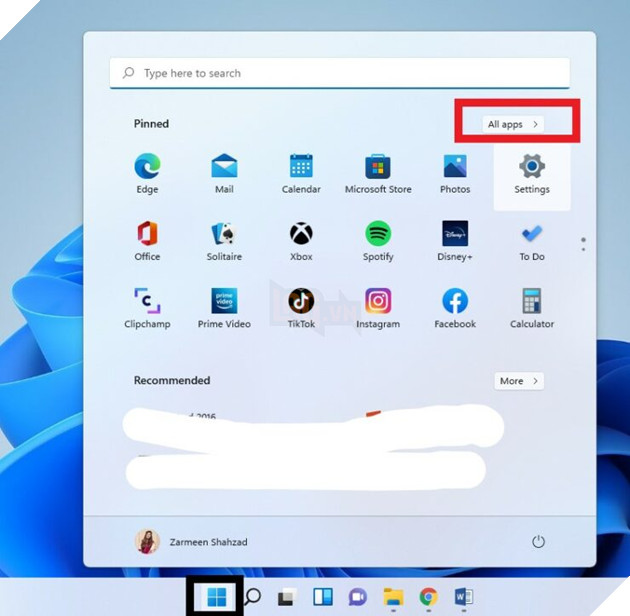Open the Chat taskbar icon
630x616 pixels.
click(x=358, y=597)
